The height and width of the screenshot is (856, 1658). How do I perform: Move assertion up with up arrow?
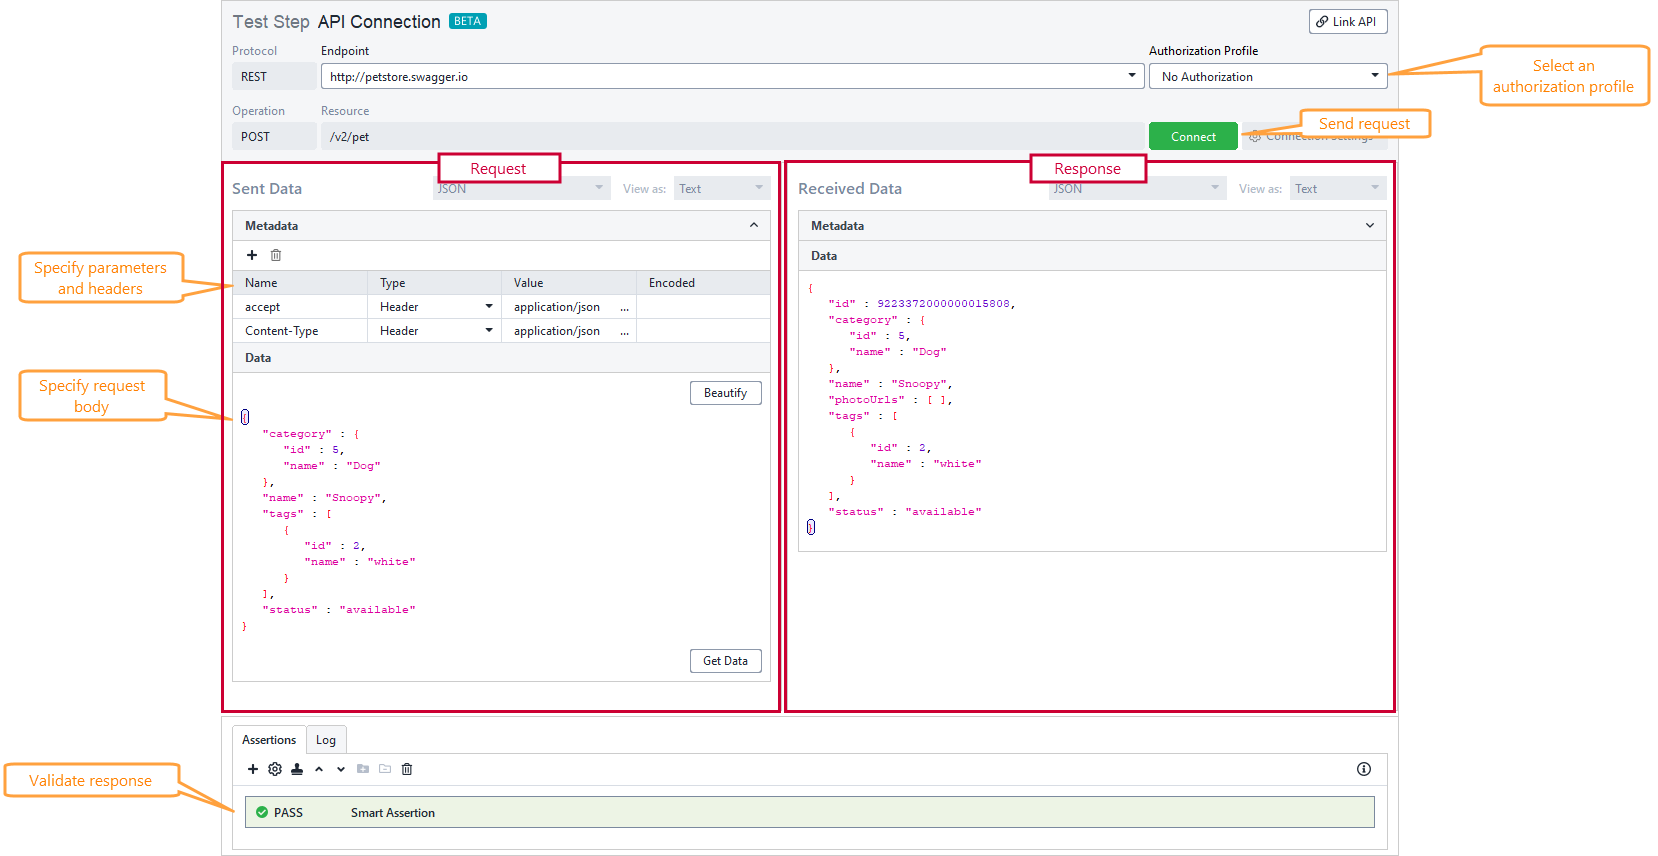click(x=319, y=769)
